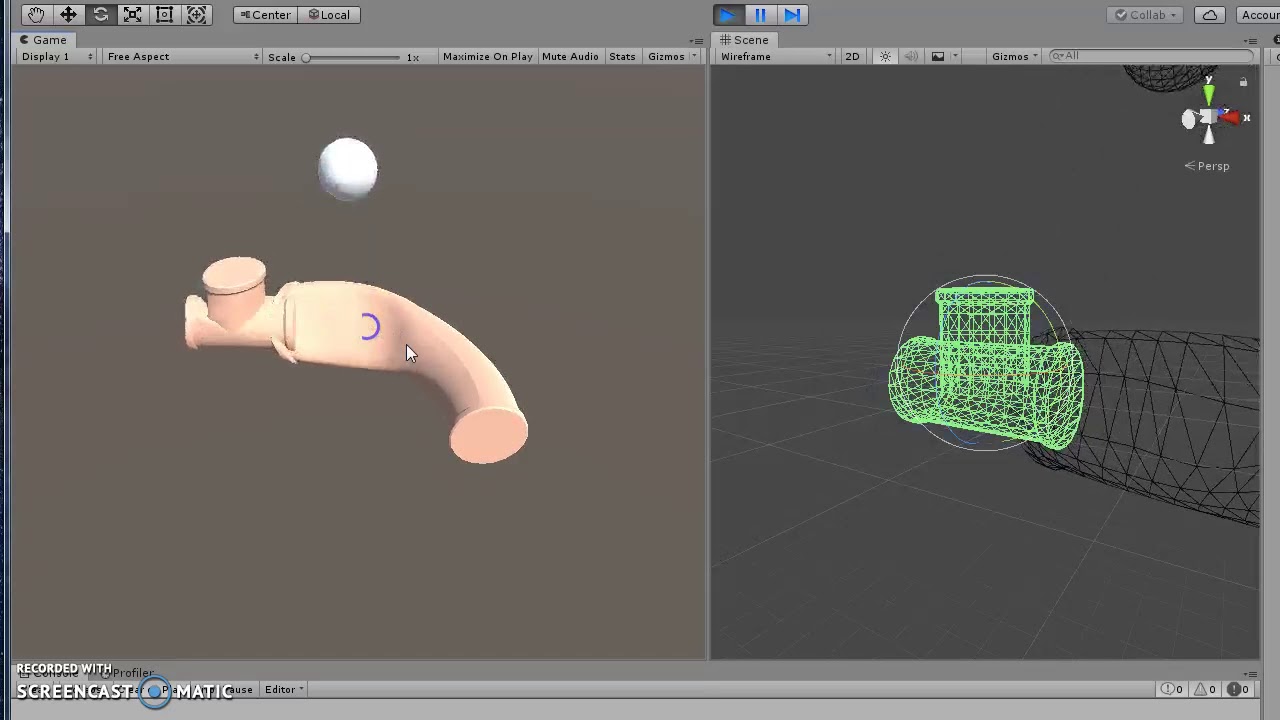Adjust the Game view Scale slider
This screenshot has height=720, width=1280.
353,57
